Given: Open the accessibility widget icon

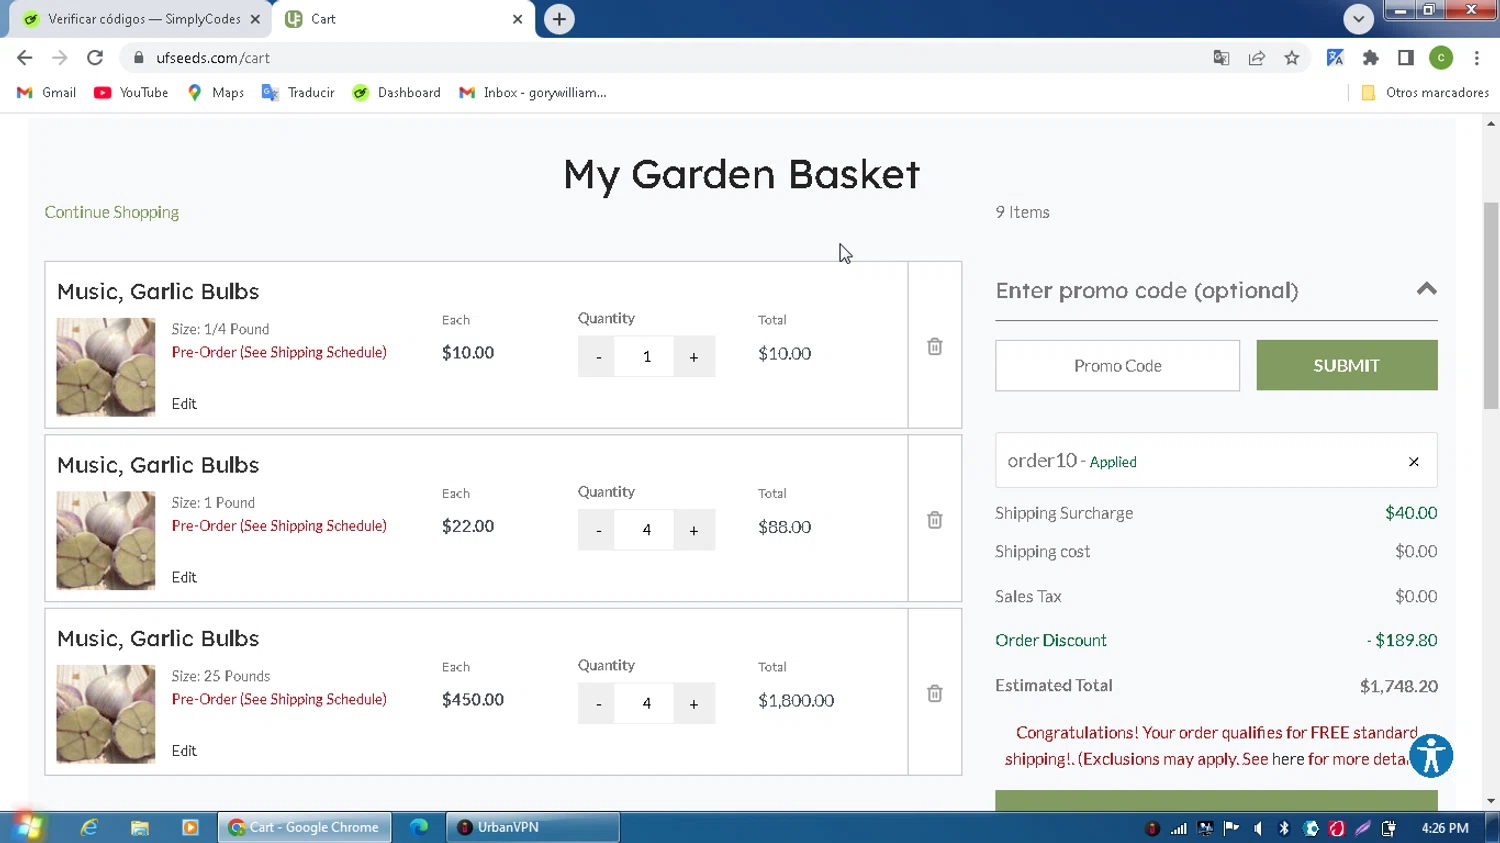Looking at the screenshot, I should tap(1431, 756).
